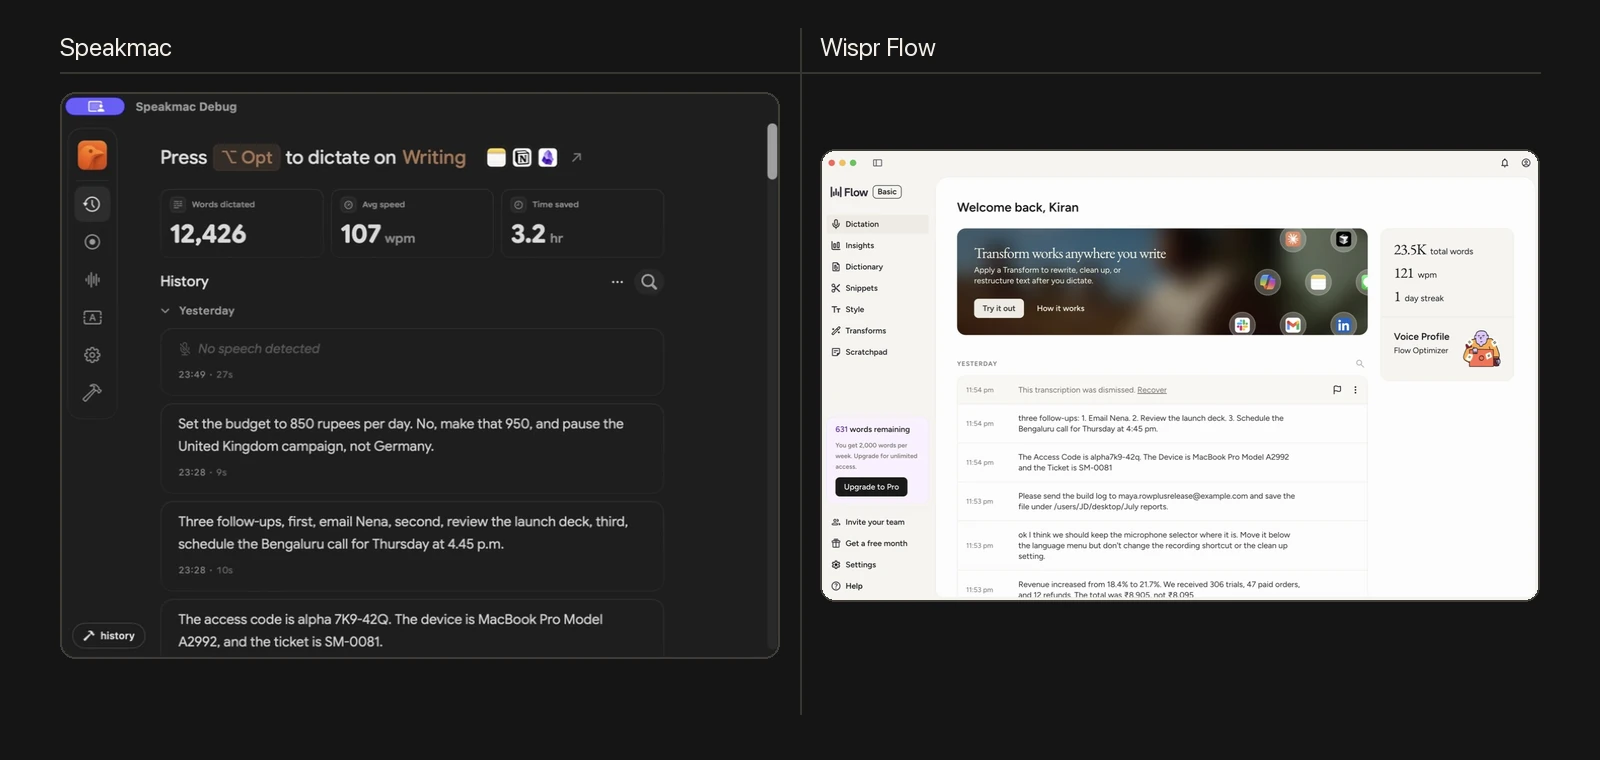Screen dimensions: 1600x760
Task: Select the Speakmac 'access code is alpha 7K9-42Q' entry
Action: [412, 629]
